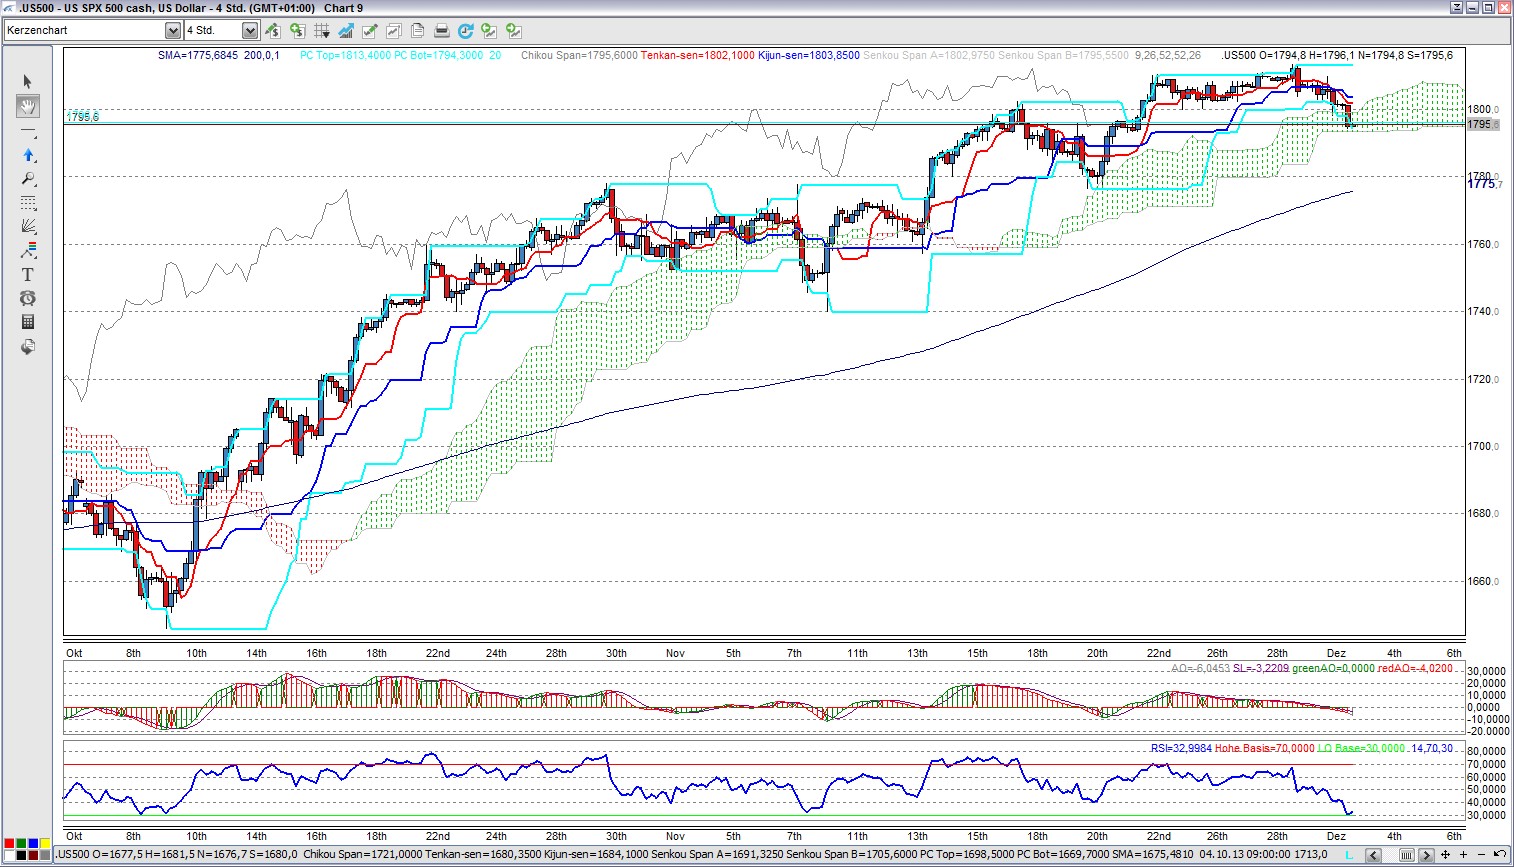Screen dimensions: 1514x867
Task: Open the 4 Std. timeframe dropdown
Action: click(250, 31)
